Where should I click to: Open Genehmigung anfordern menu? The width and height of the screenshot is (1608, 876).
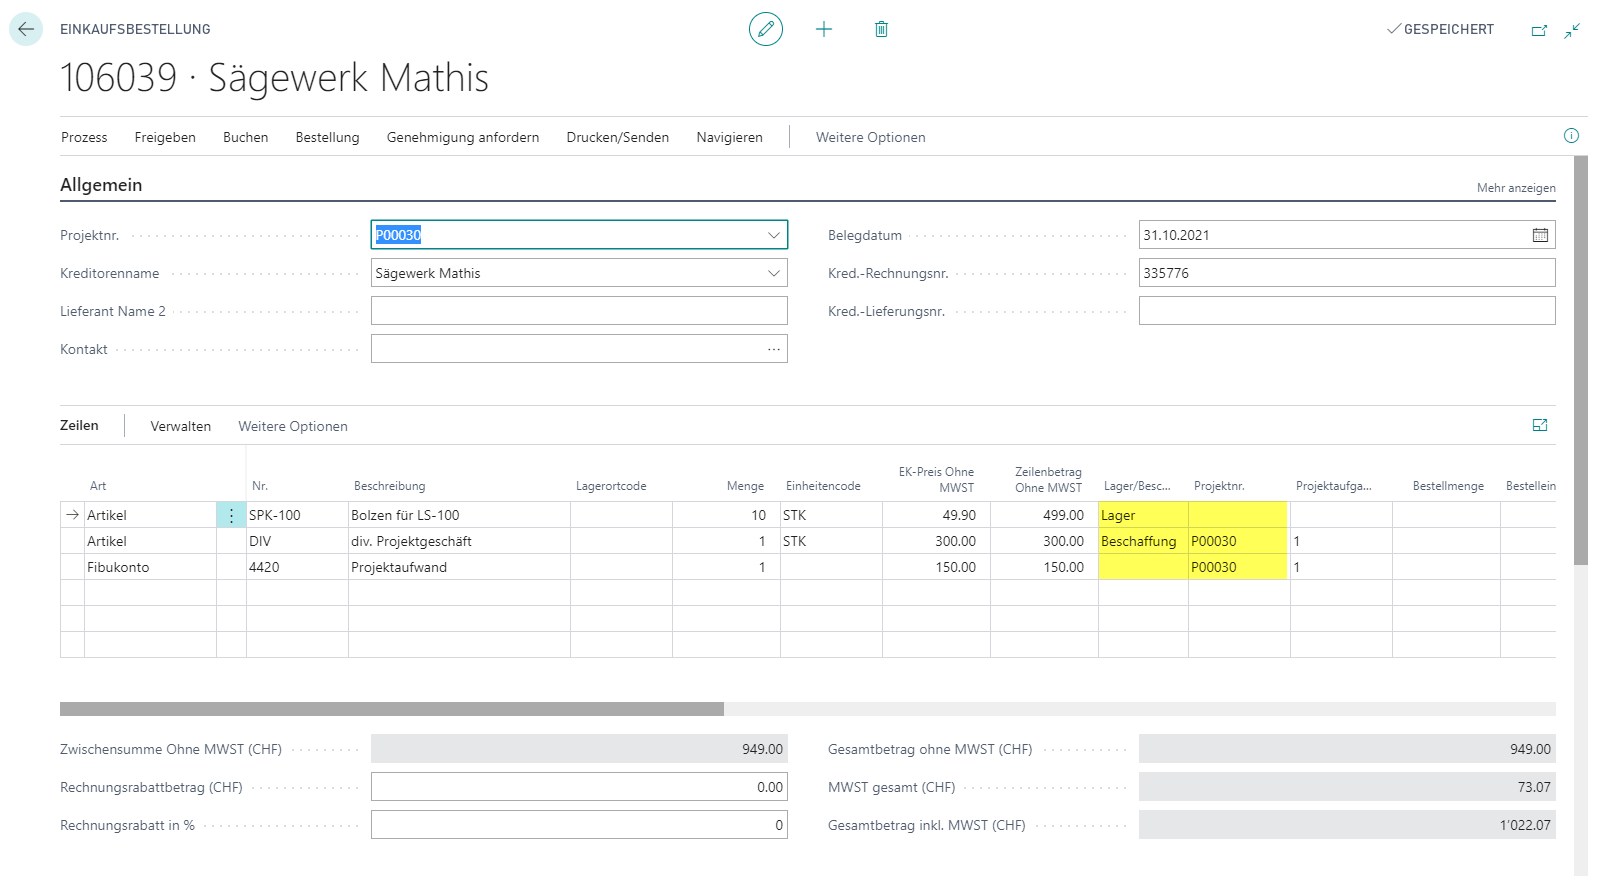click(x=463, y=137)
